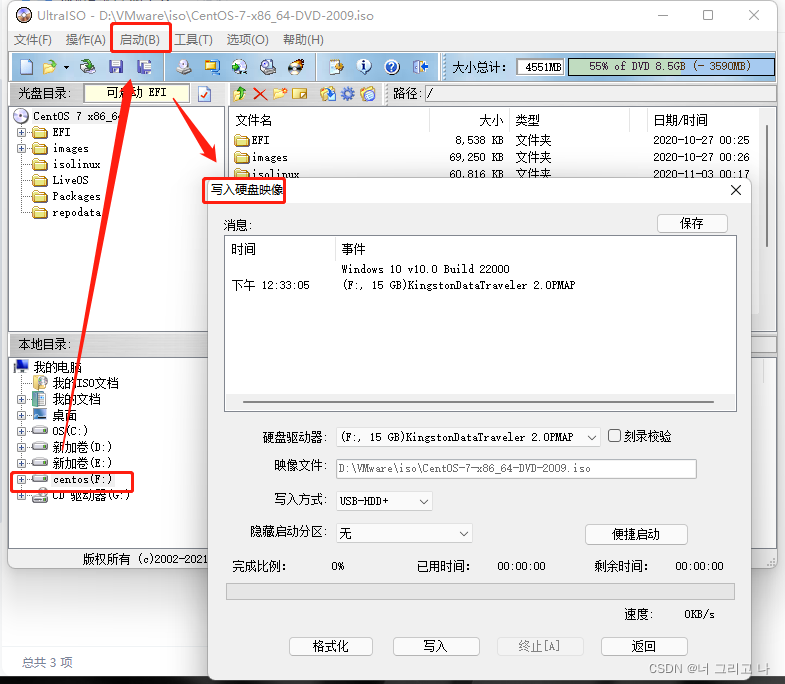Click the Mount to virtual drive icon
This screenshot has height=684, width=785.
268,67
